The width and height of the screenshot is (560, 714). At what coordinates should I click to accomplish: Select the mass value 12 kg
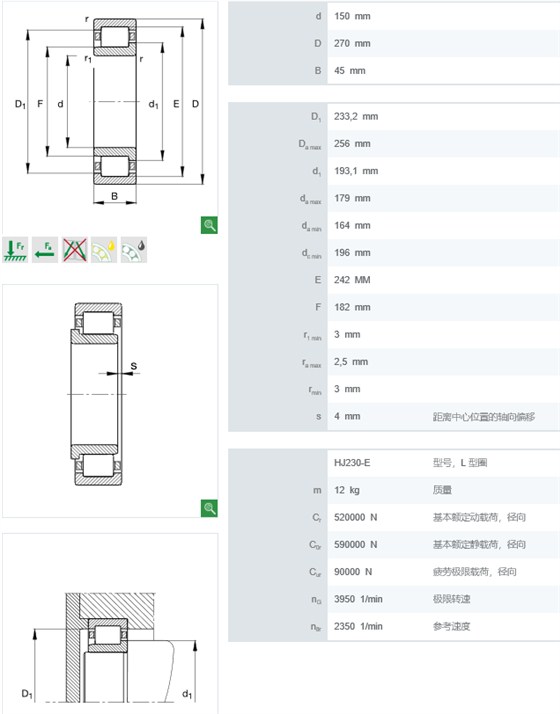point(346,490)
